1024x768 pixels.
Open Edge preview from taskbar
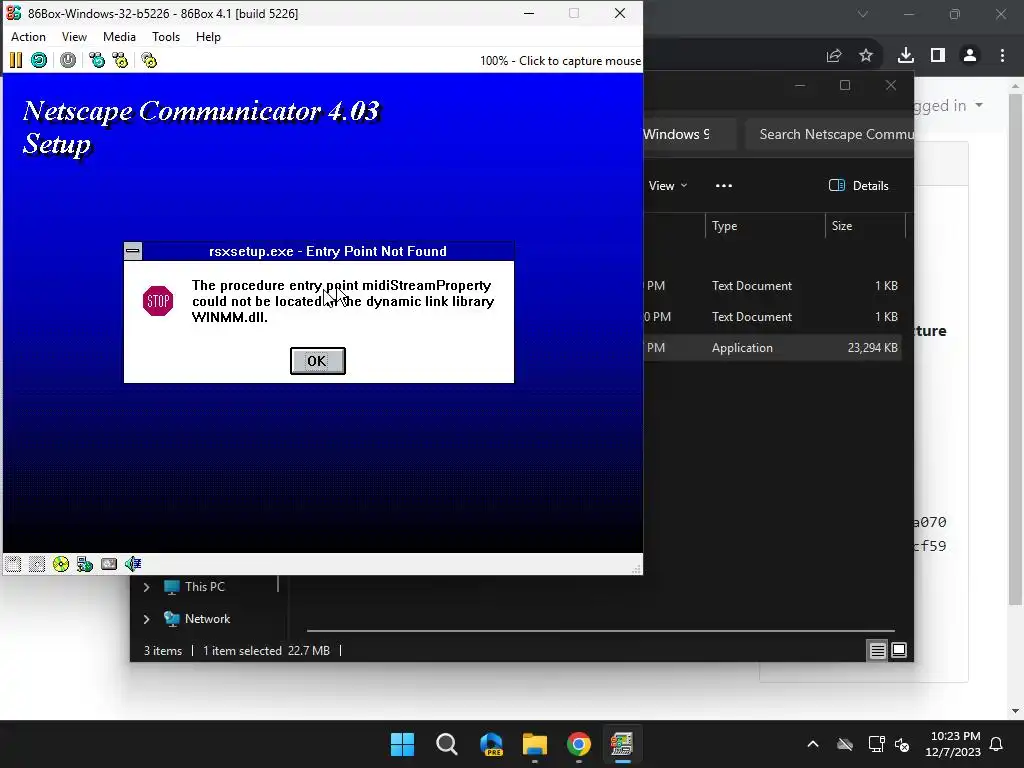[x=491, y=744]
